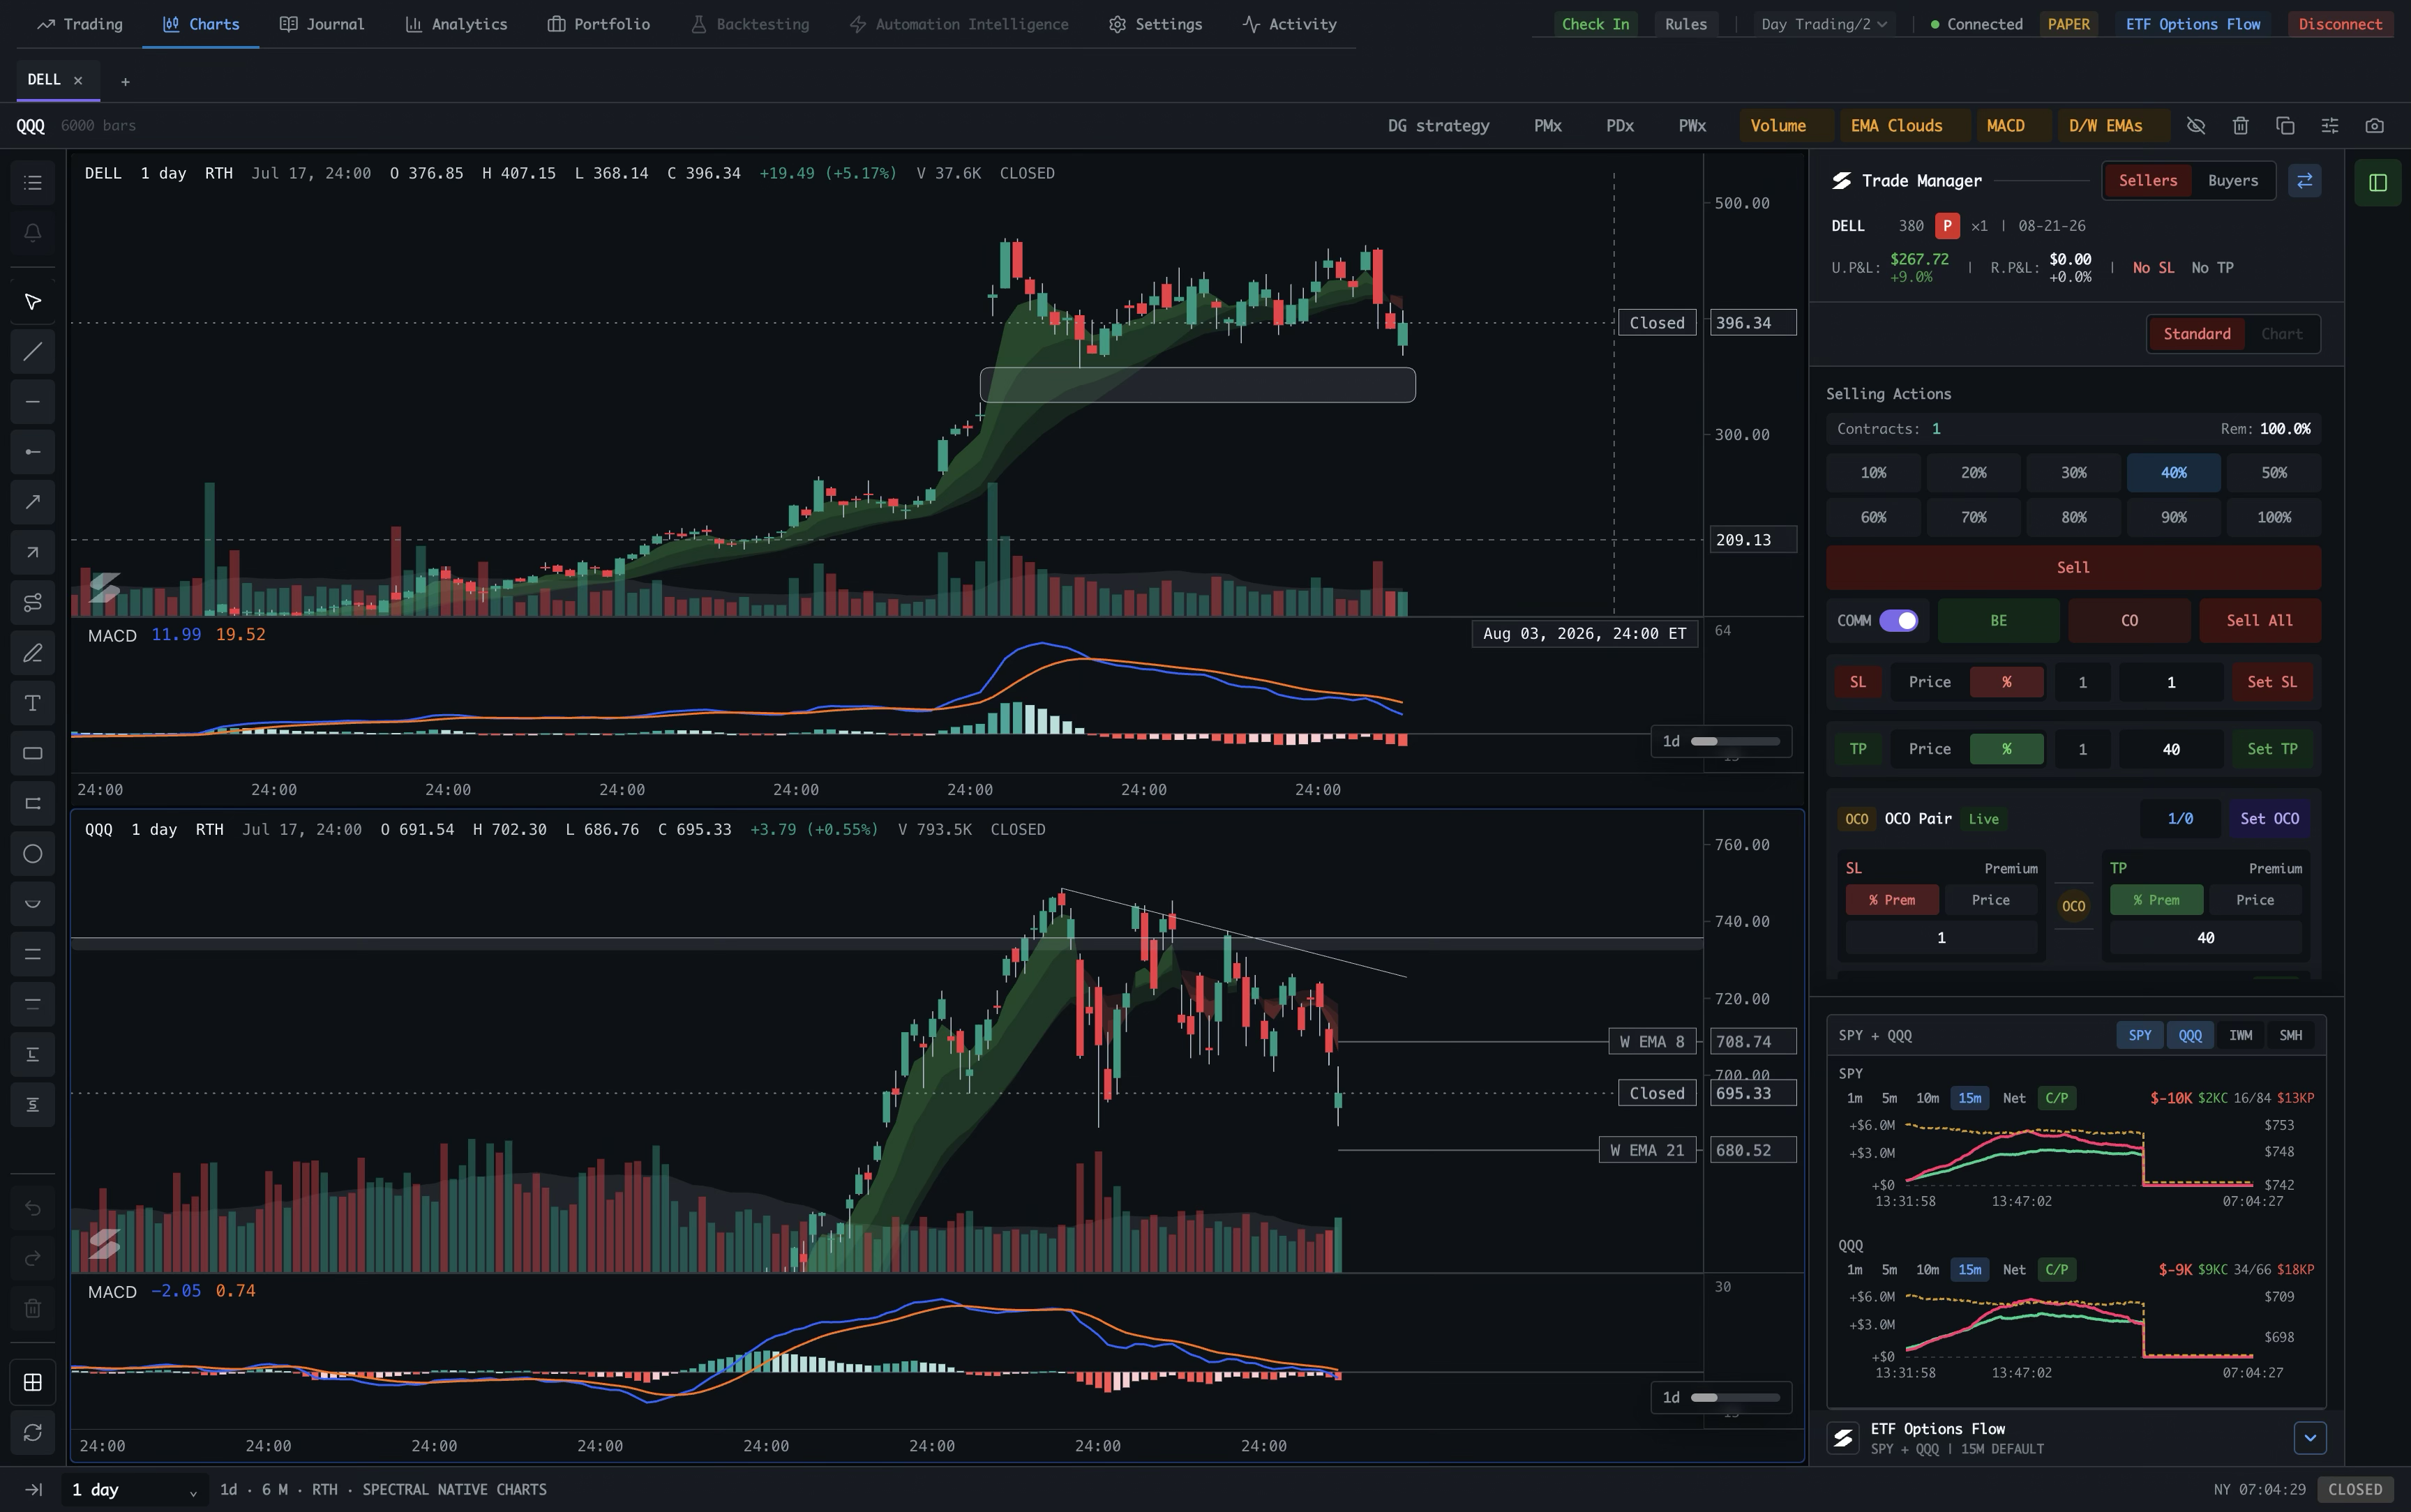Screen dimensions: 2411x1512
Task: Click the refresh sync icon in left toolbar
Action: point(32,1432)
